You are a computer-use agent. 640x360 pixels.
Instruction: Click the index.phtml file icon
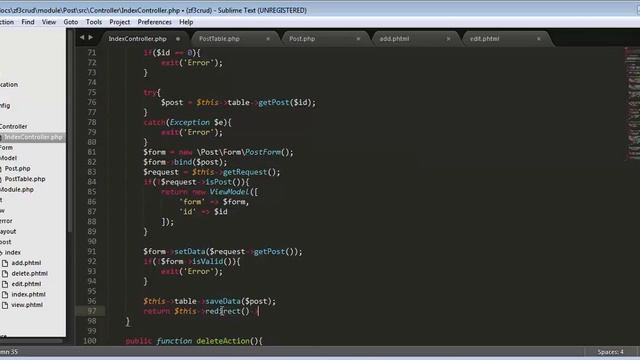tap(5, 295)
